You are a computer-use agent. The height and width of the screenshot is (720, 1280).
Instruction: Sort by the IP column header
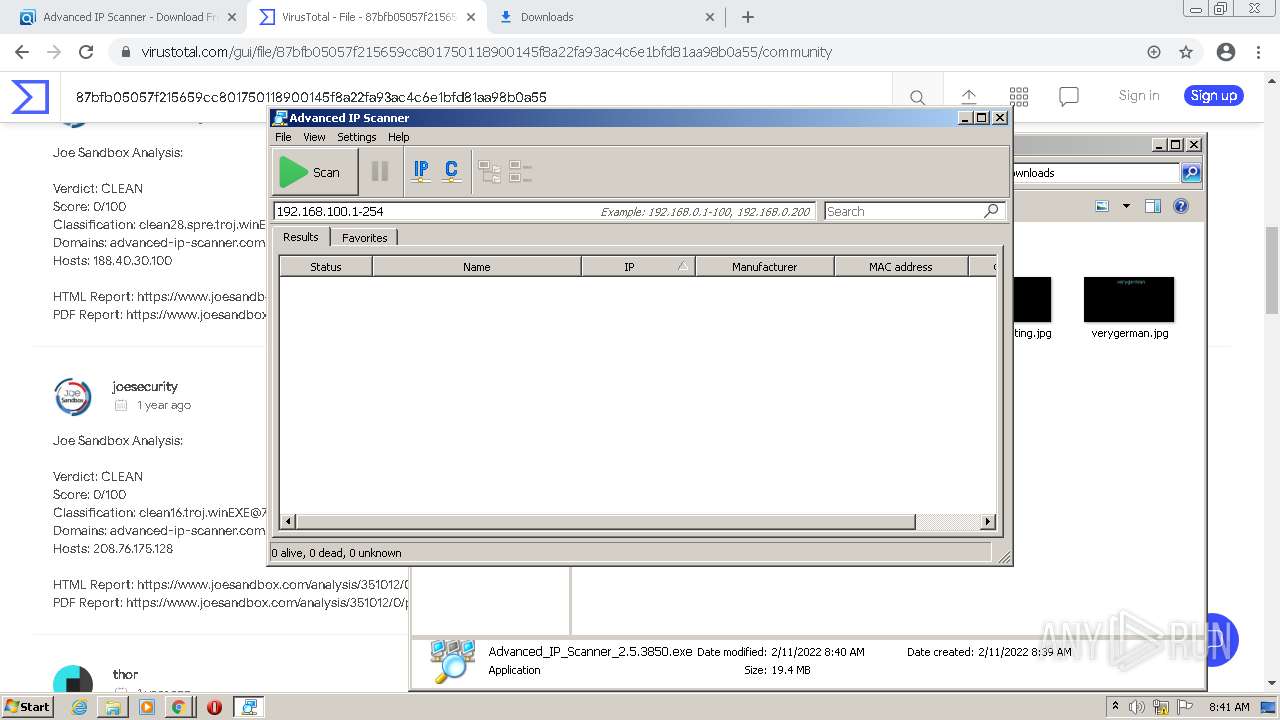point(638,267)
